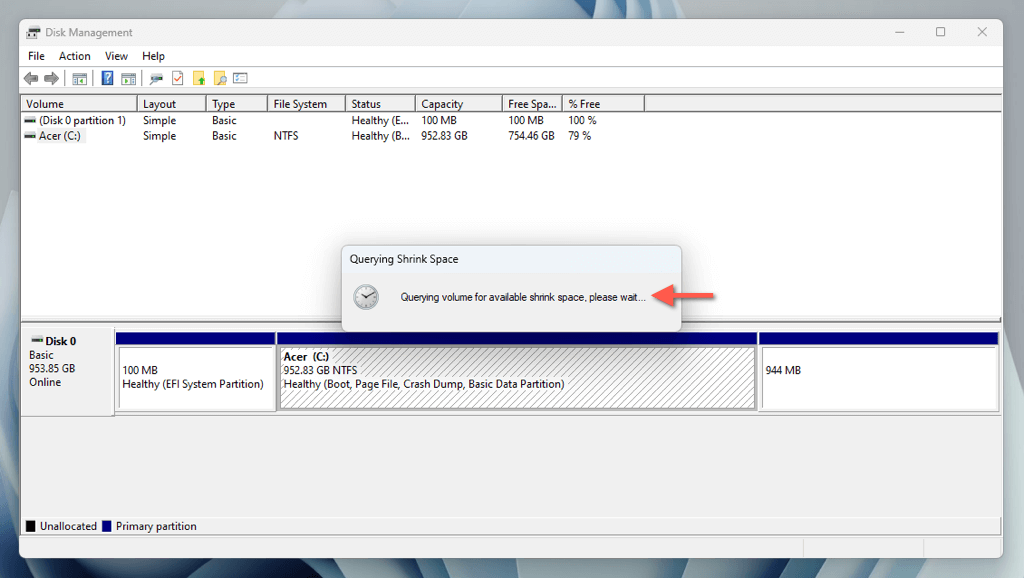
Task: Select the Disk 0 partition 1 volume row
Action: 82,120
